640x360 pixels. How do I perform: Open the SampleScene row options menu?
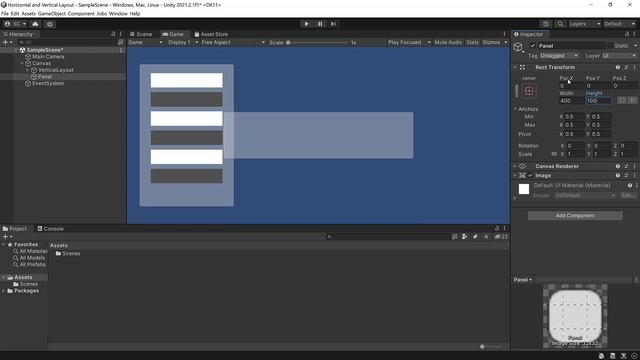(121, 50)
